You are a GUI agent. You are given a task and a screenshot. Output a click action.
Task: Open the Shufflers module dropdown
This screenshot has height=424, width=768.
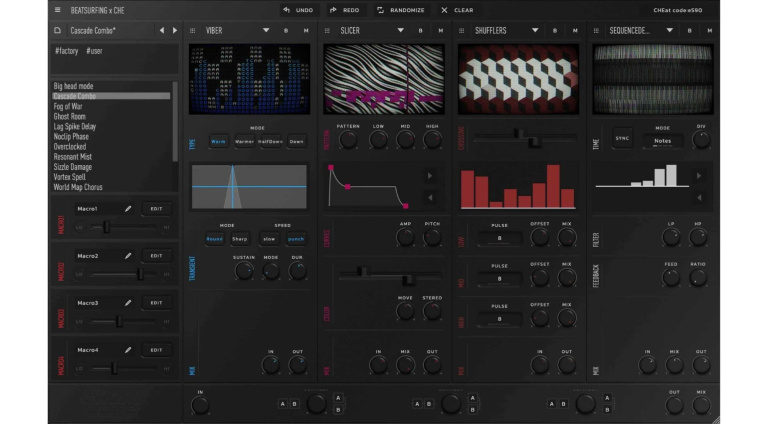[535, 30]
